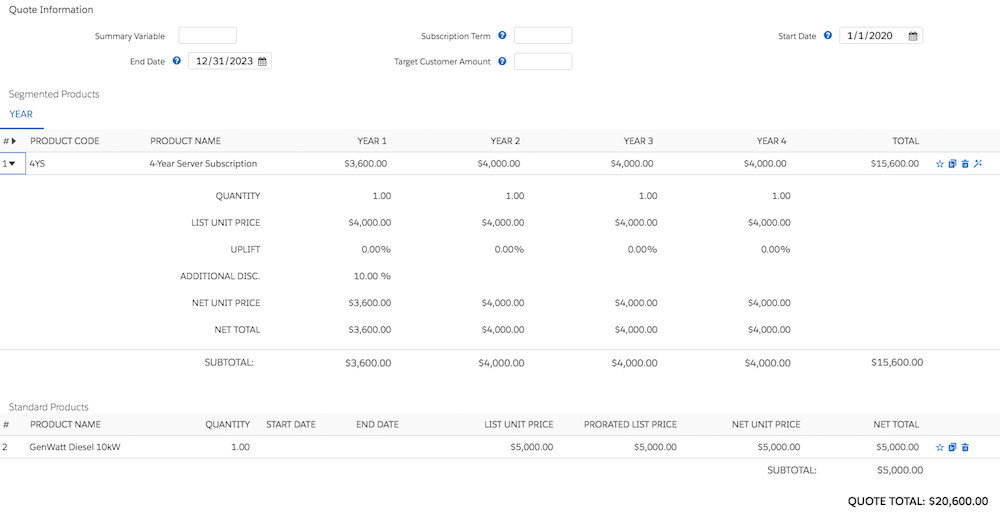1000x512 pixels.
Task: Show help for Subscription Term
Action: pyautogui.click(x=502, y=36)
